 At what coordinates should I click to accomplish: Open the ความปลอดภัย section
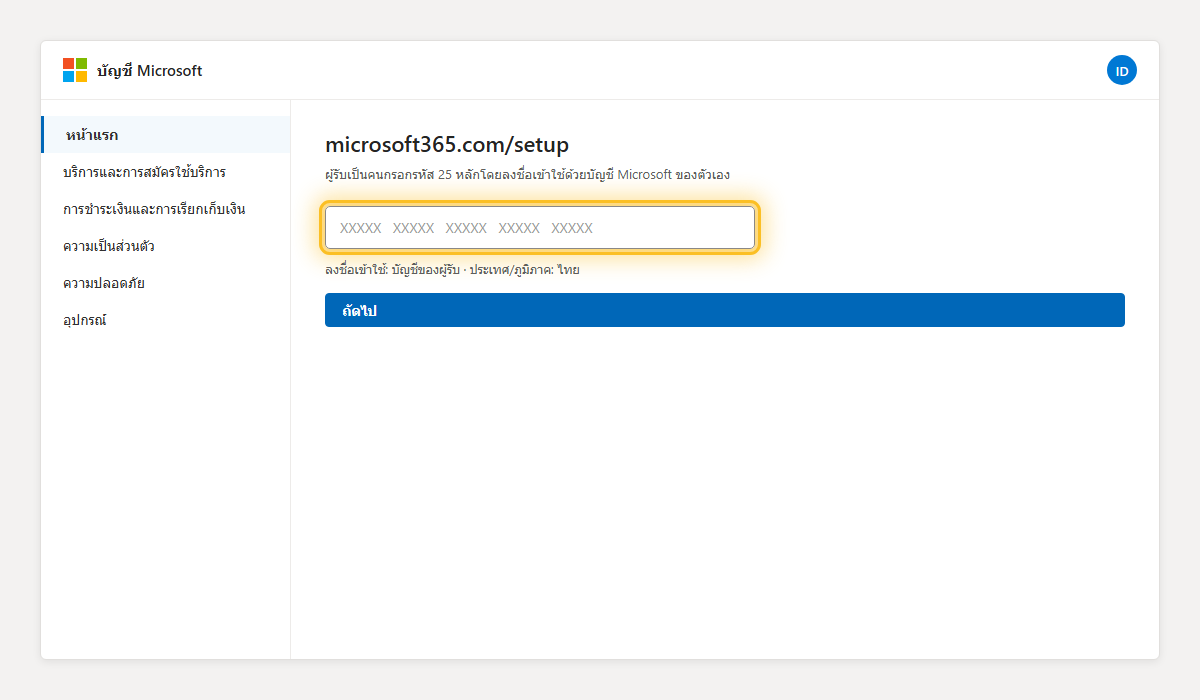click(166, 283)
